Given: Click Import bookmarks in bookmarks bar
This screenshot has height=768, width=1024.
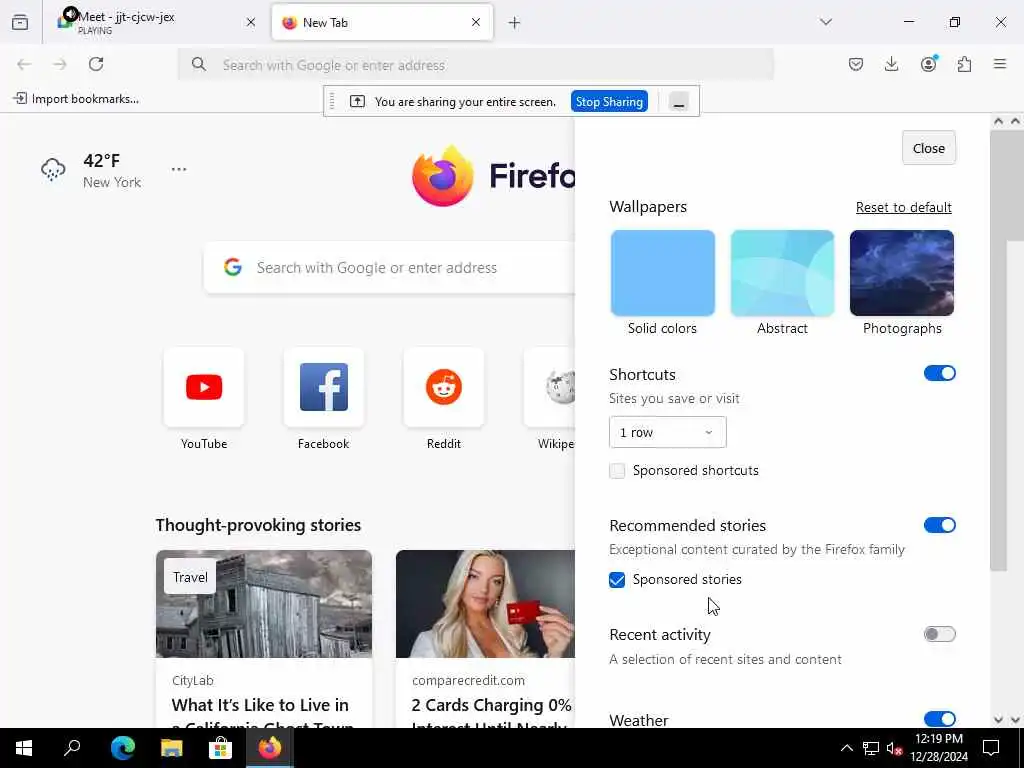Looking at the screenshot, I should coord(76,99).
